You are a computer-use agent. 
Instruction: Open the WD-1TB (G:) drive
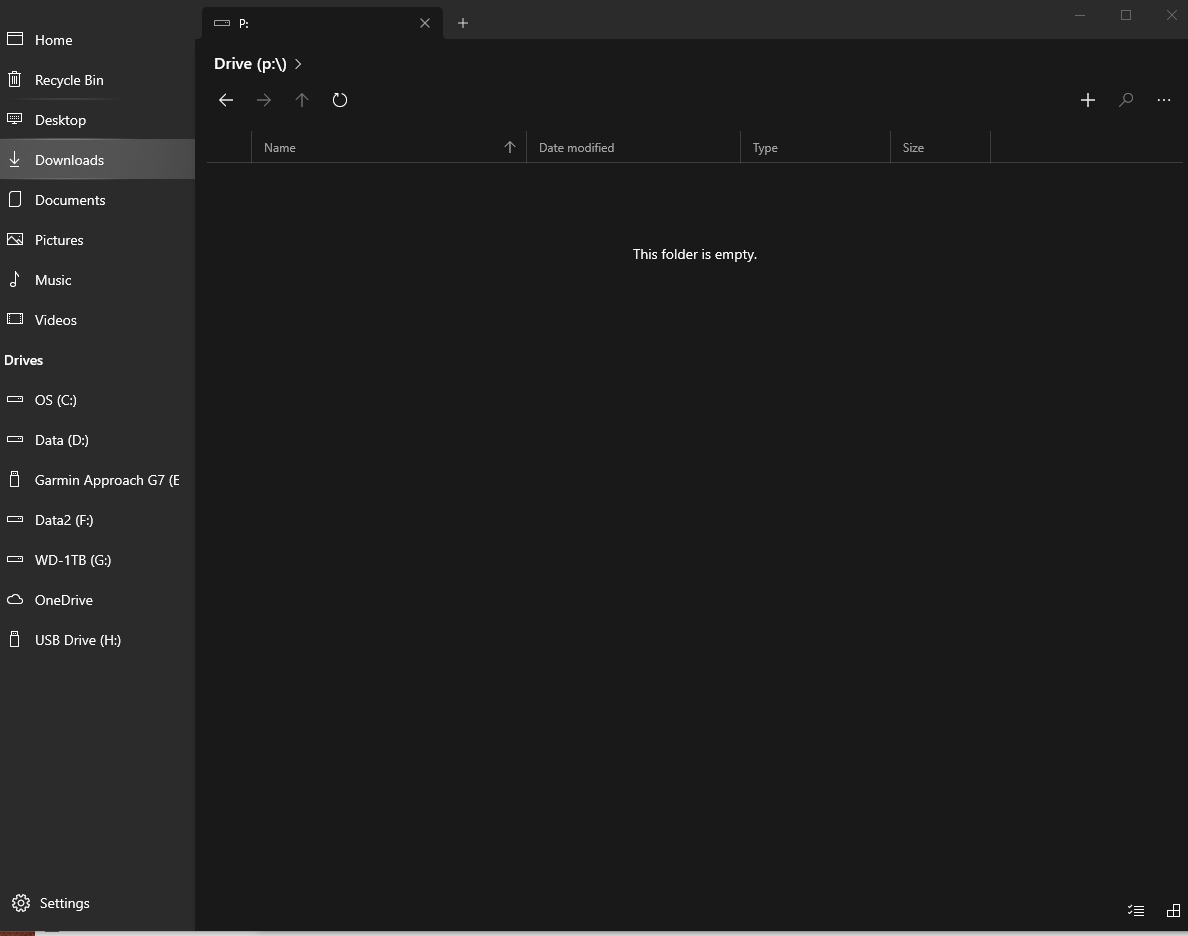[97, 560]
